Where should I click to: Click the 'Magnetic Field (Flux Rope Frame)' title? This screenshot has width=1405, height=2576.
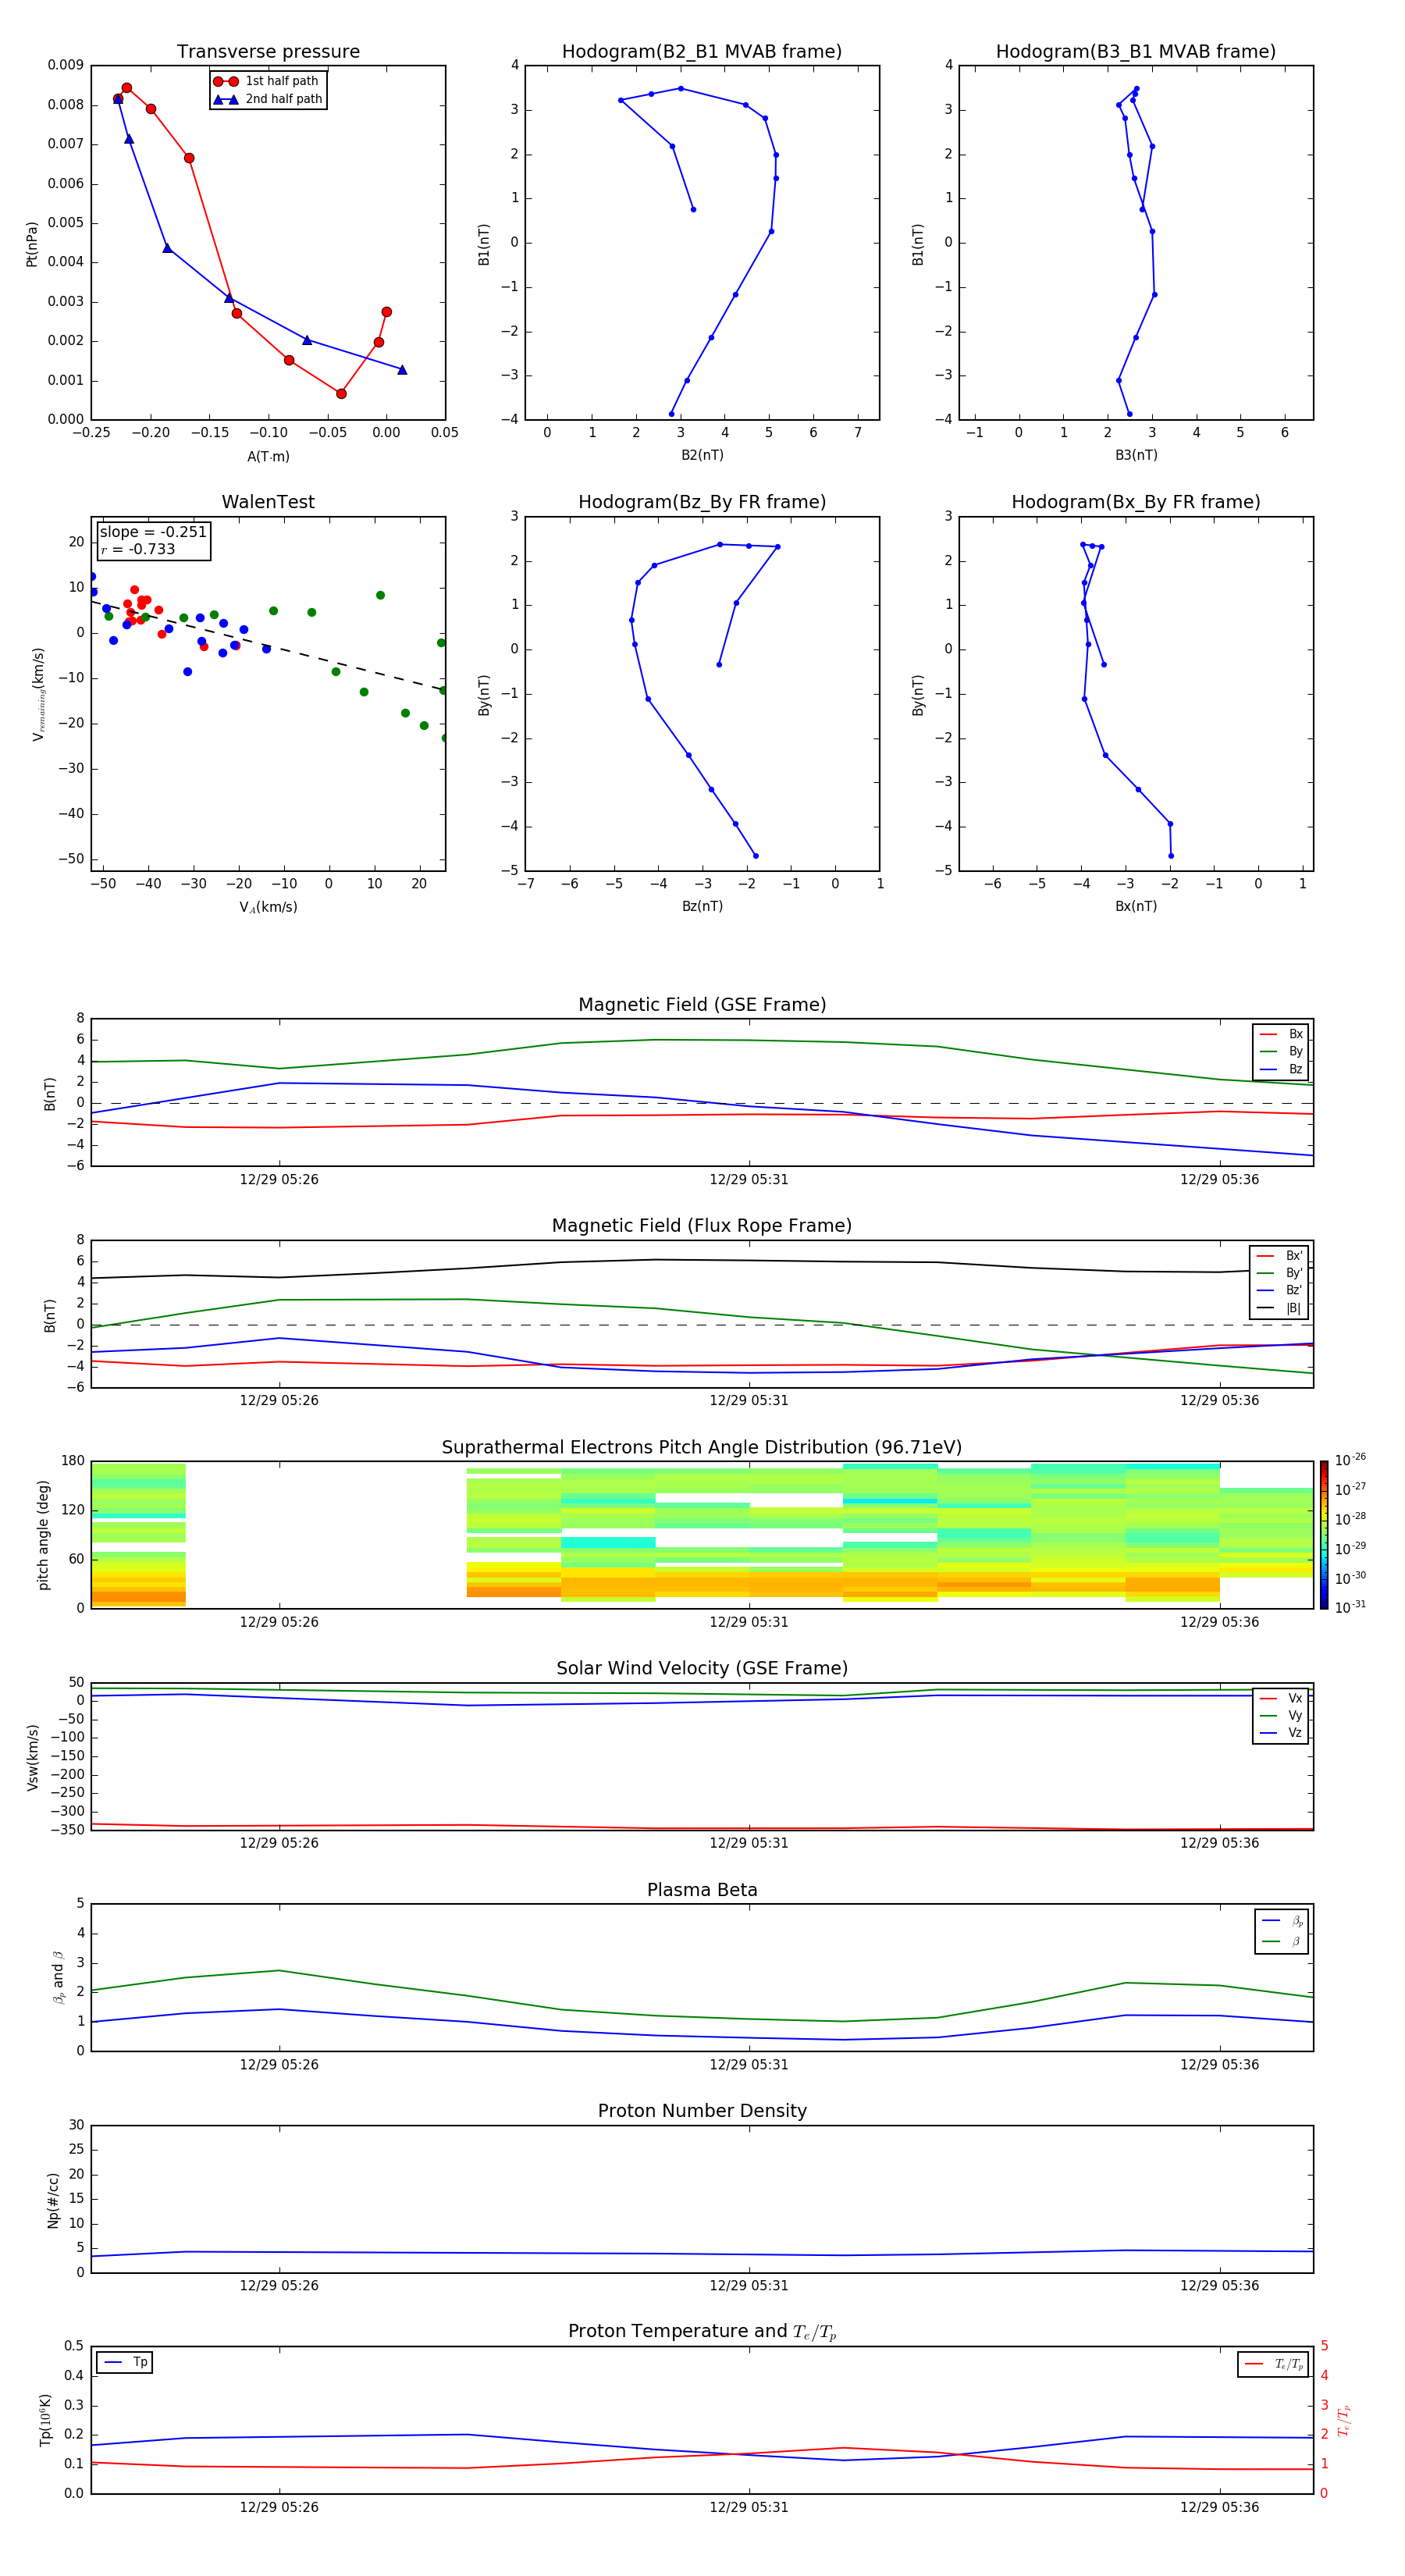pyautogui.click(x=701, y=1226)
